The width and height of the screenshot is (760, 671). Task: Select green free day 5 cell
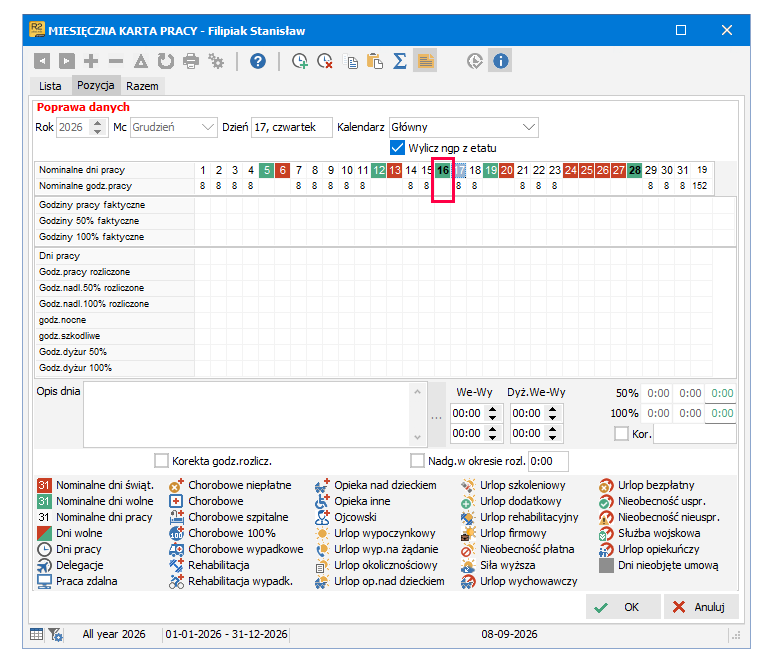267,170
